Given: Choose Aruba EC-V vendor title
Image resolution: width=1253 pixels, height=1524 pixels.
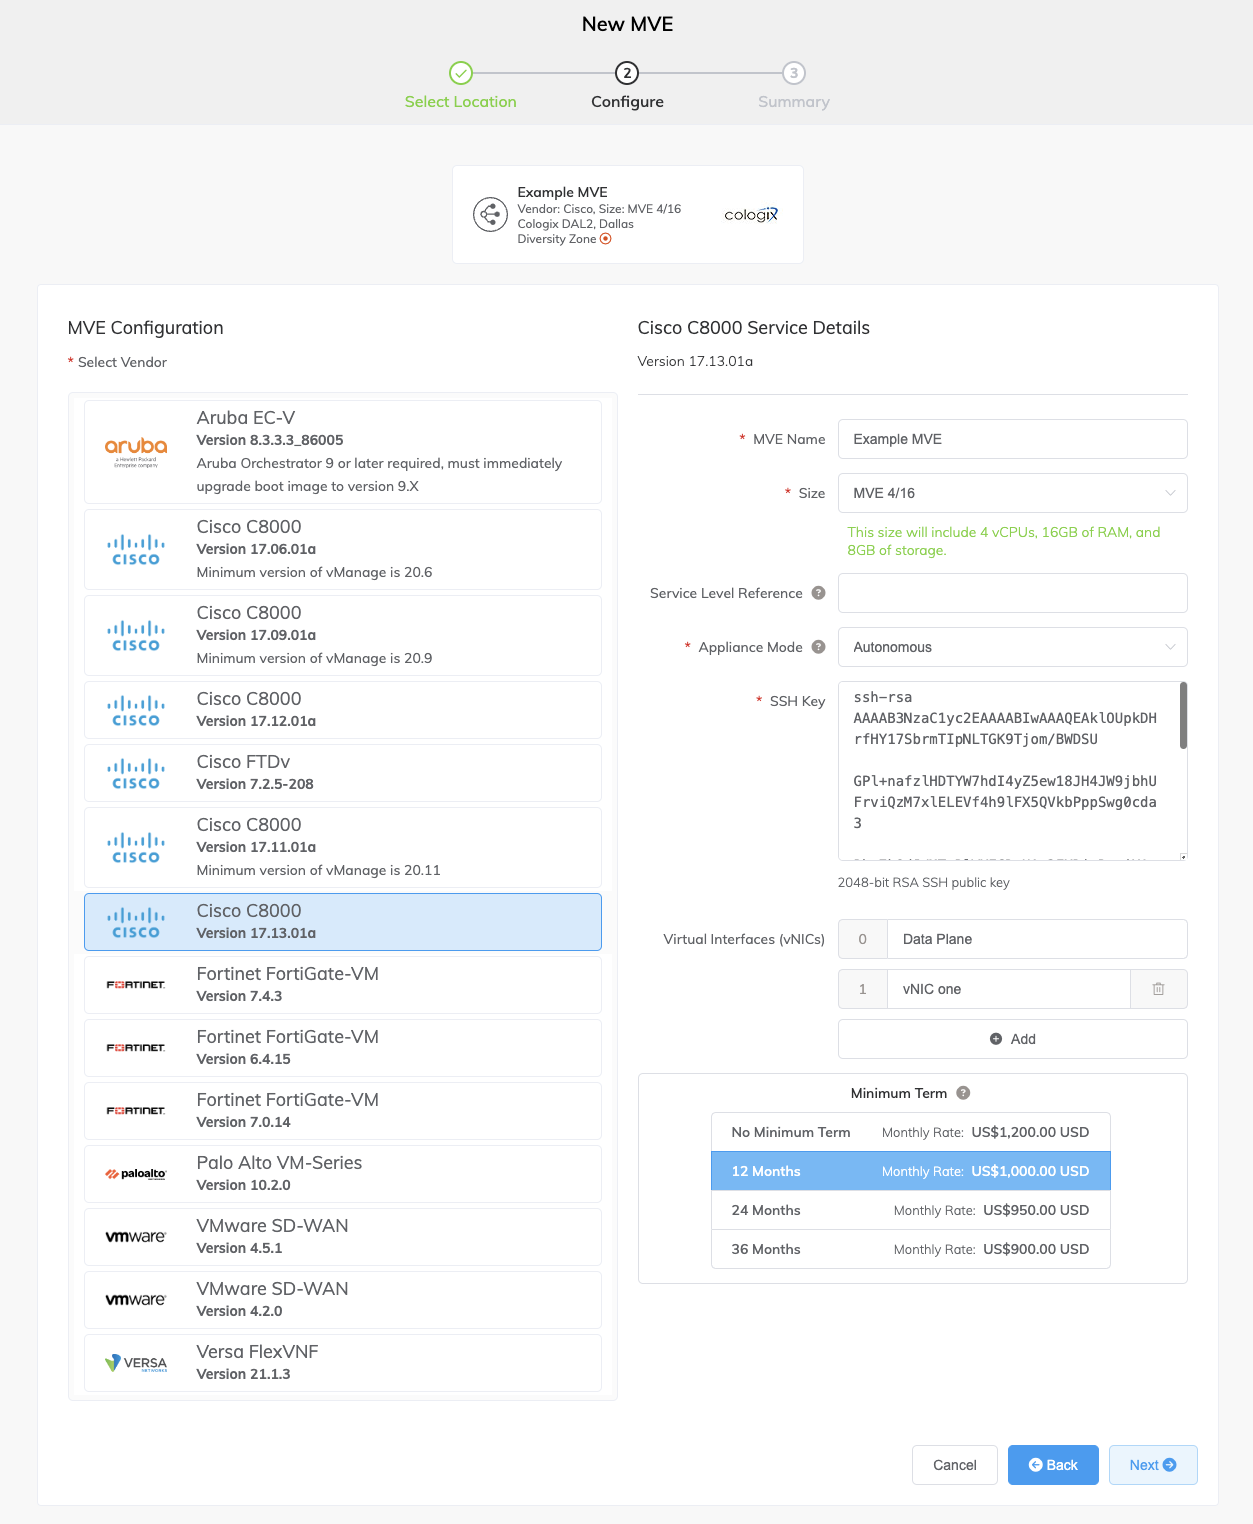Looking at the screenshot, I should coord(246,418).
